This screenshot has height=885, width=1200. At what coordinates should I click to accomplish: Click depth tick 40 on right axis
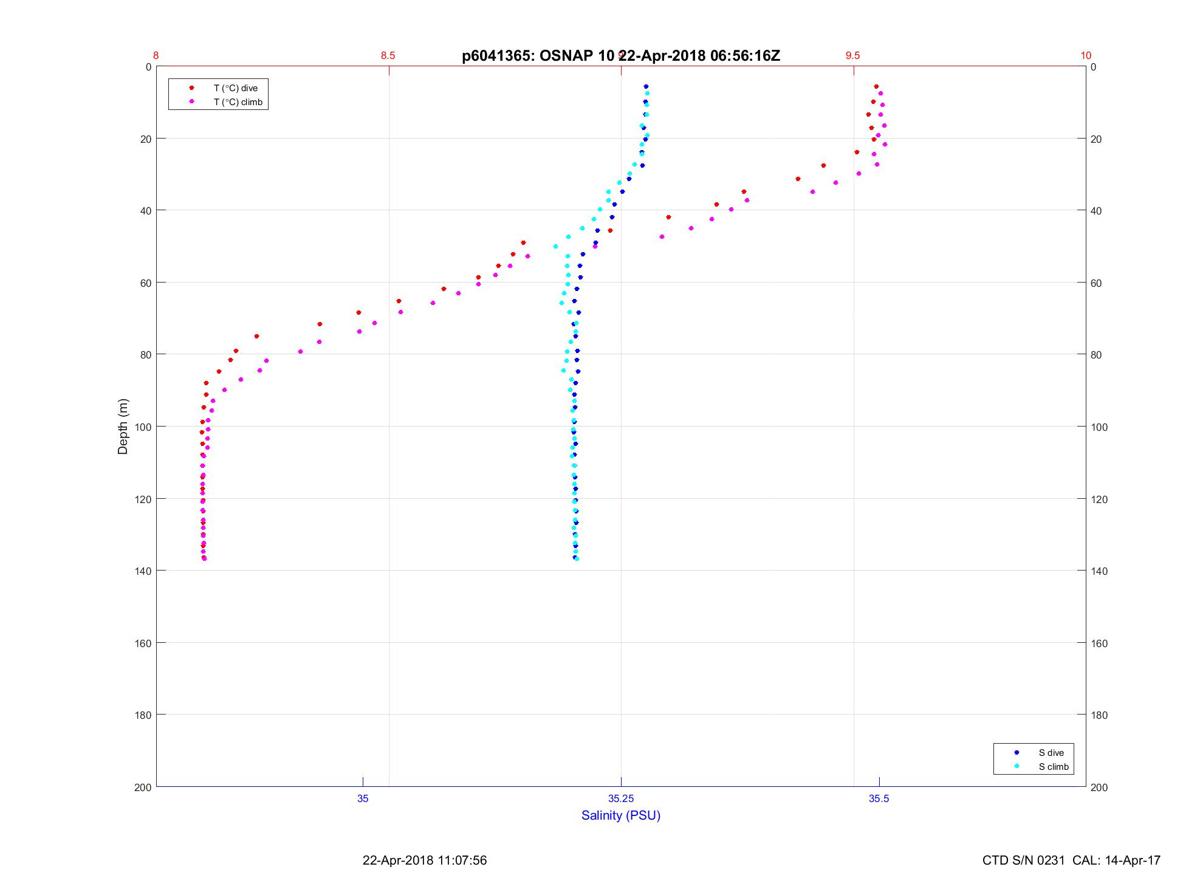[1097, 211]
